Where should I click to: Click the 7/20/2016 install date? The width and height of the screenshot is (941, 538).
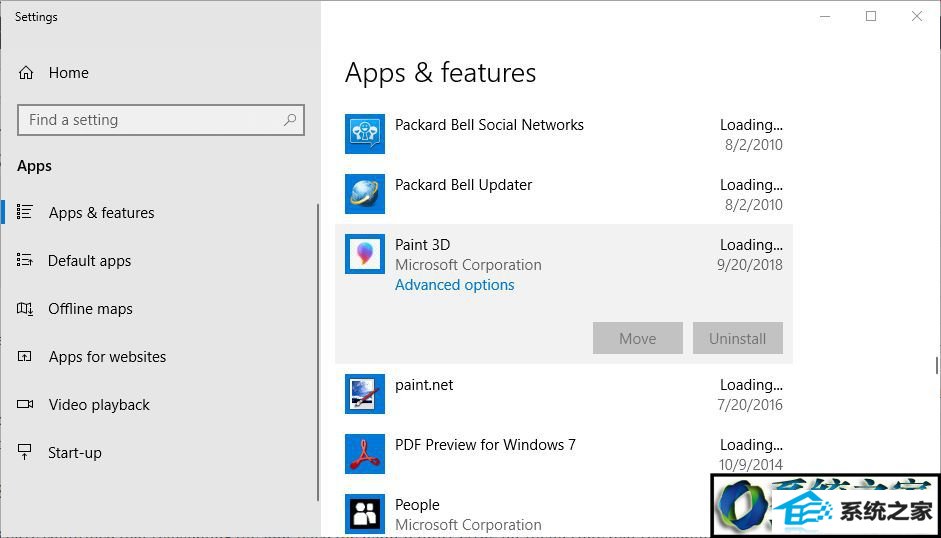click(750, 405)
